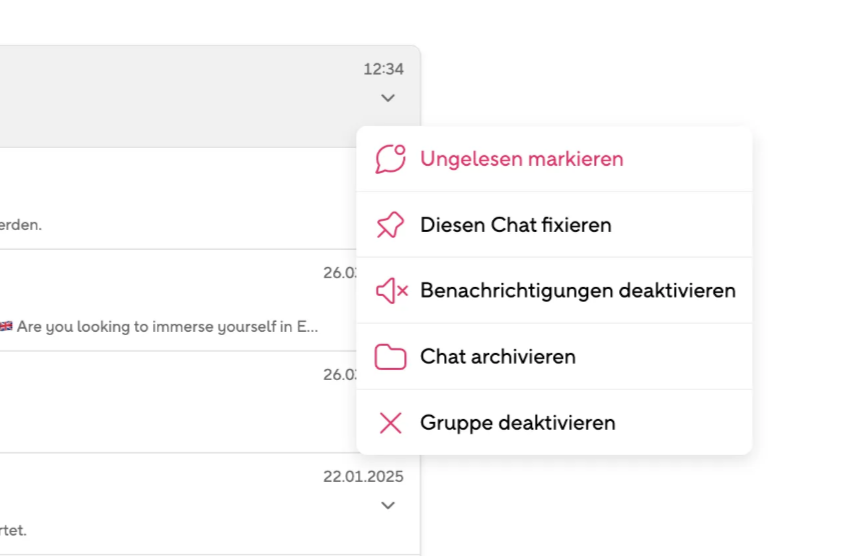Image resolution: width=860 pixels, height=556 pixels.
Task: Select Gruppe deaktivieren entry
Action: pyautogui.click(x=518, y=423)
